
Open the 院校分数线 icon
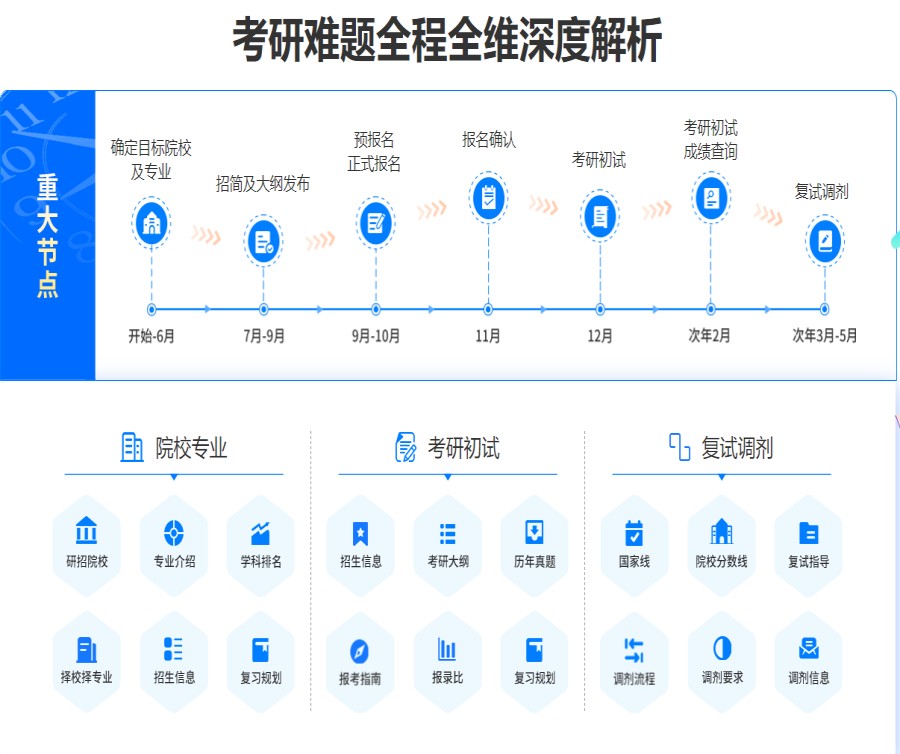[x=721, y=537]
